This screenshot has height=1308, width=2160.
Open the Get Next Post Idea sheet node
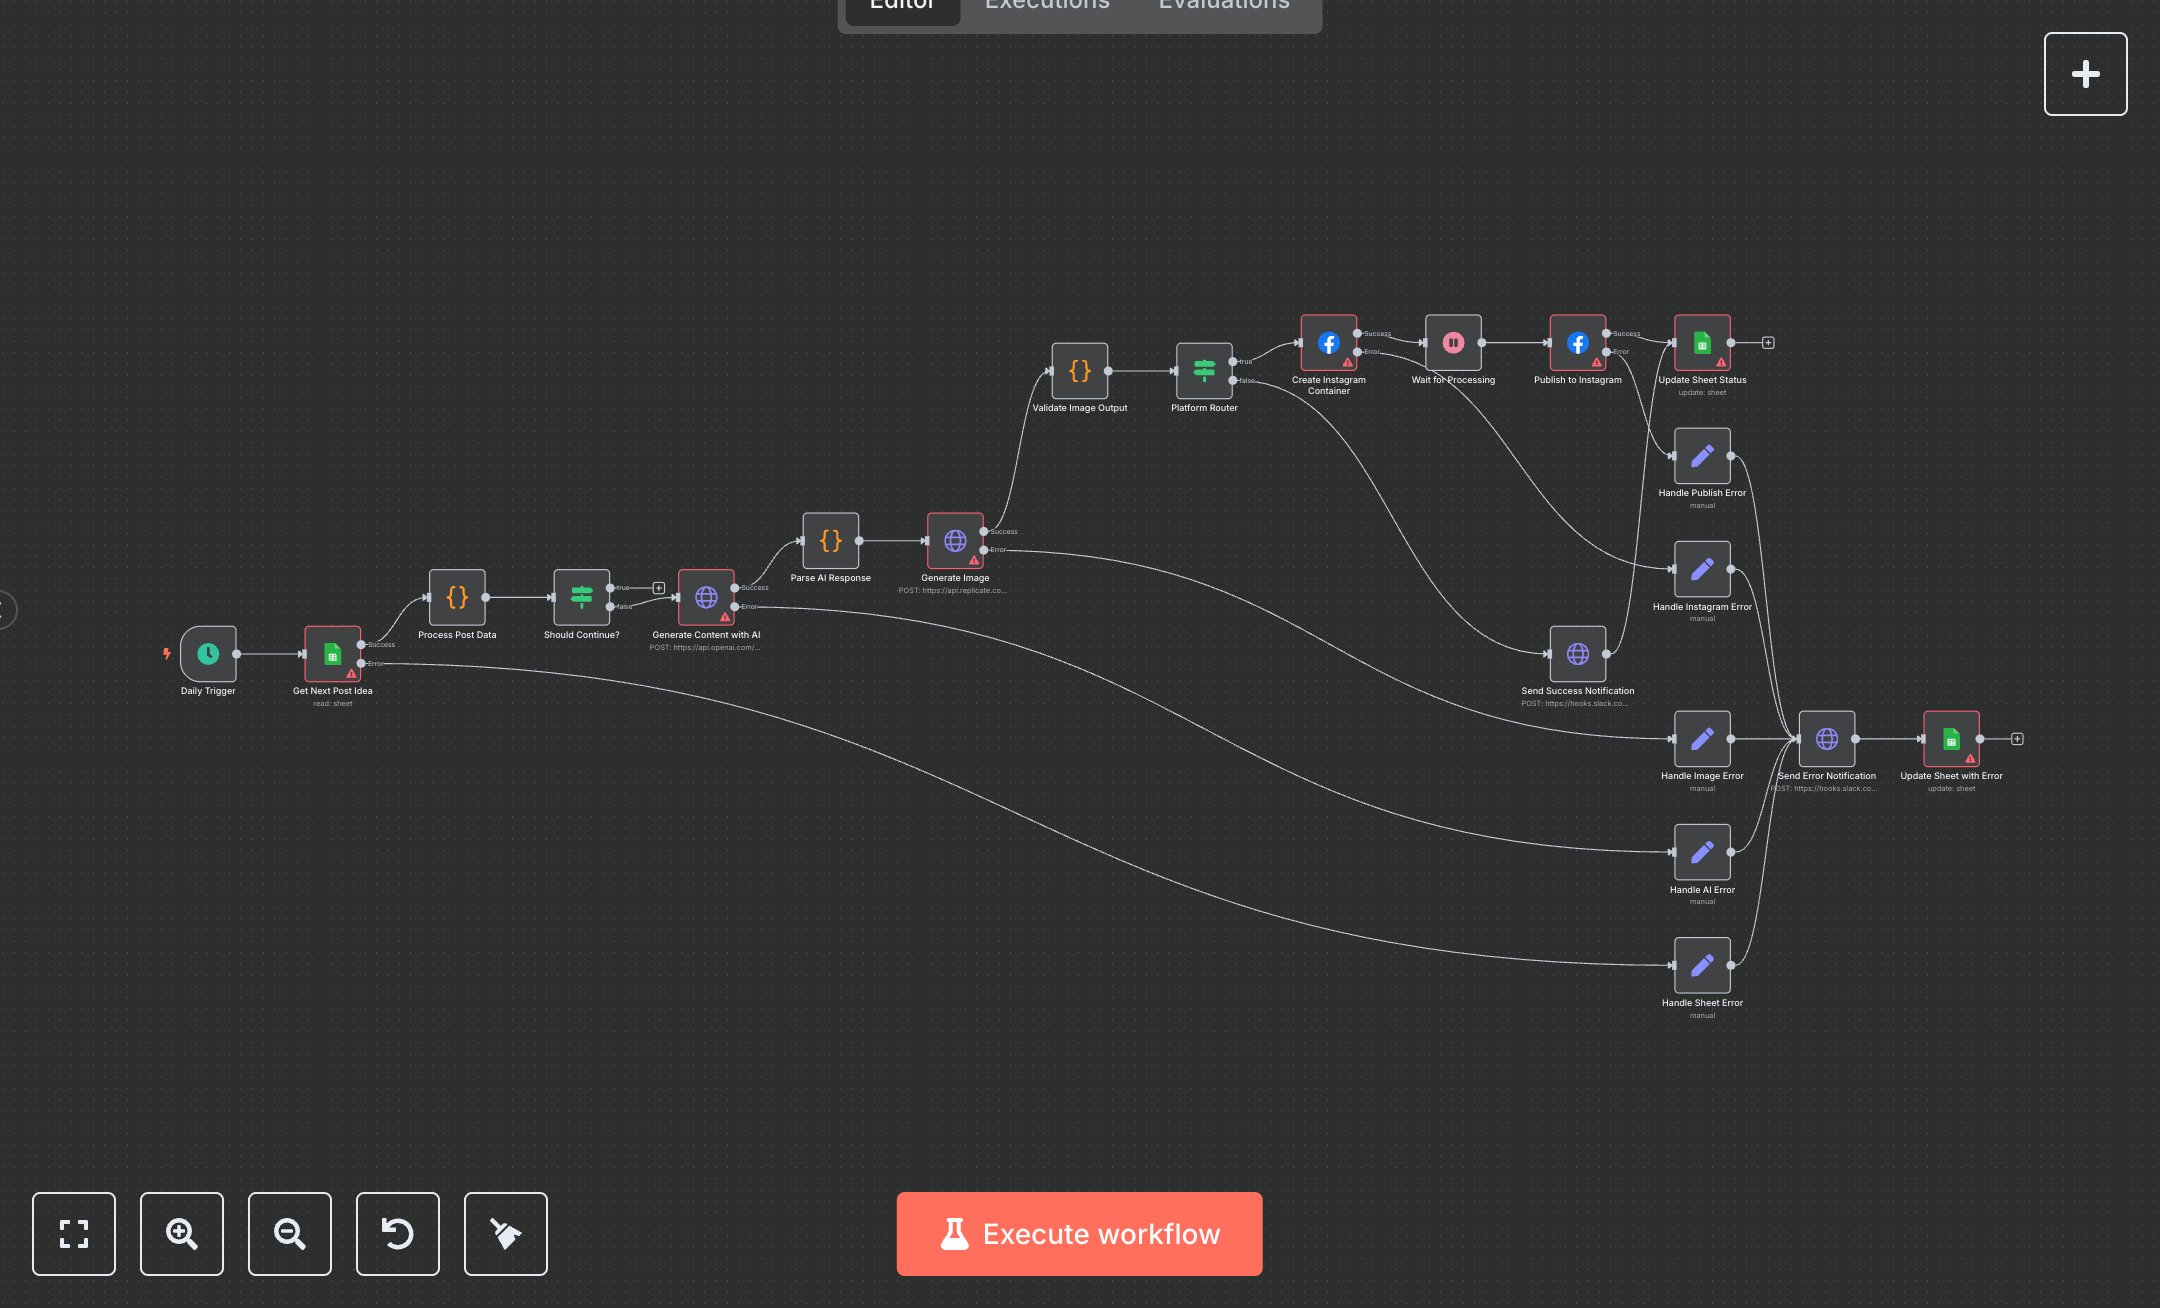pyautogui.click(x=331, y=654)
